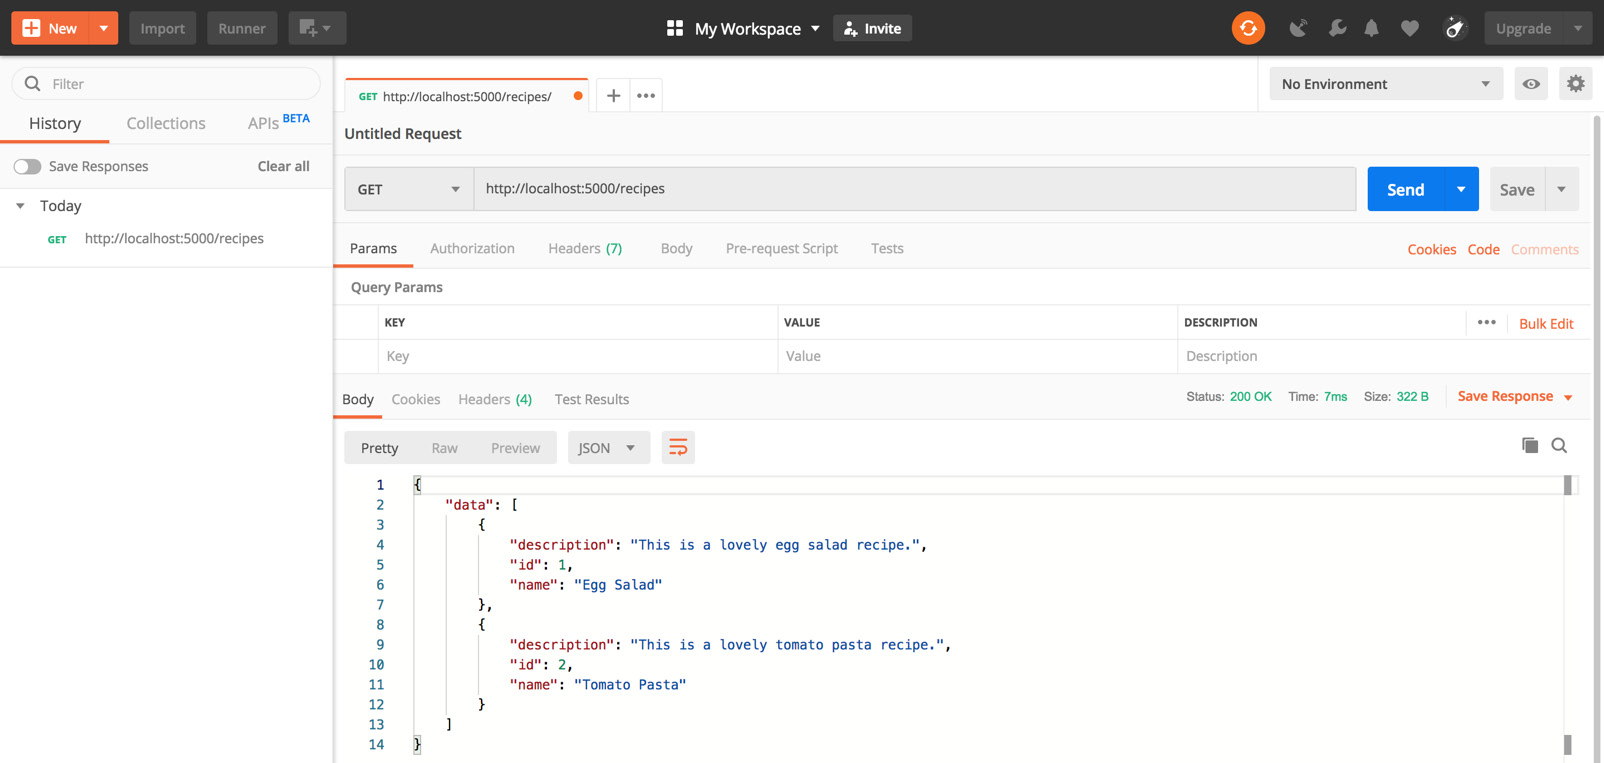
Task: Open the Send button dropdown arrow
Action: tap(1461, 189)
